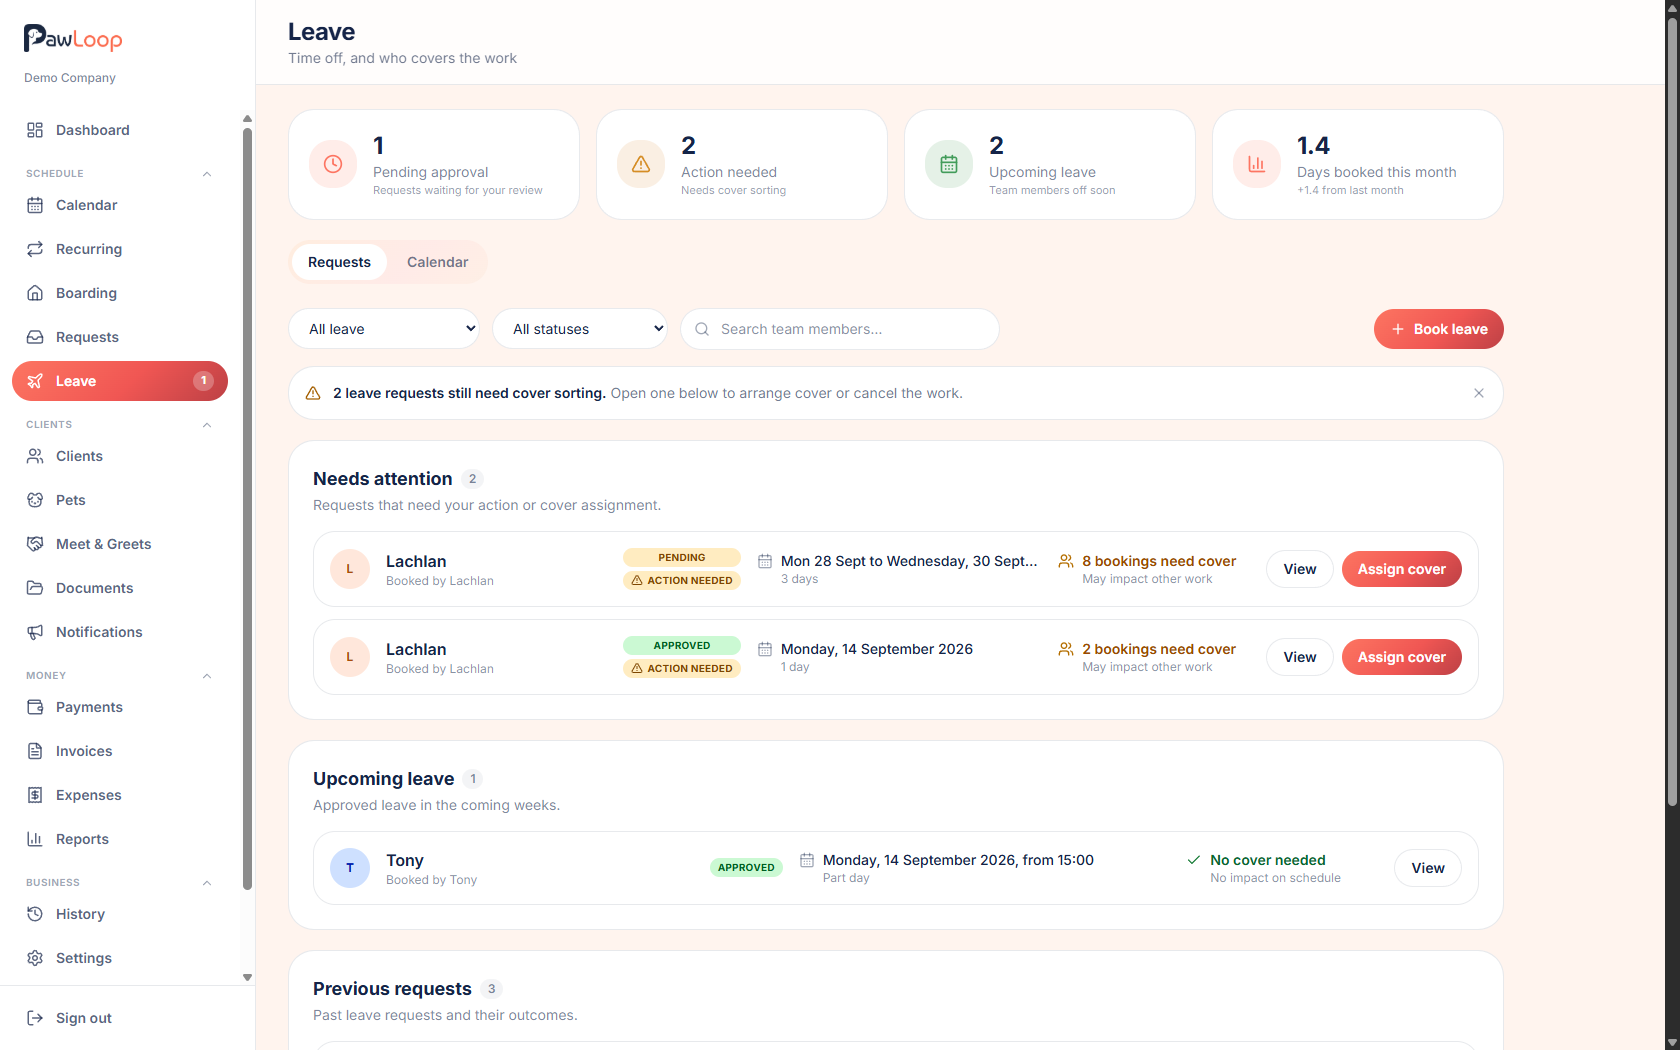Open Notifications in sidebar
The height and width of the screenshot is (1050, 1680).
(x=120, y=632)
